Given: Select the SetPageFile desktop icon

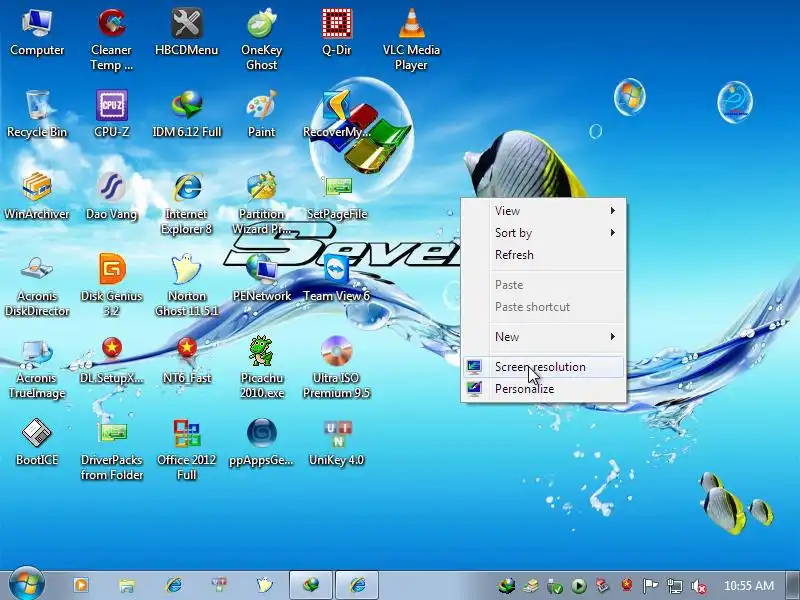Looking at the screenshot, I should click(336, 197).
